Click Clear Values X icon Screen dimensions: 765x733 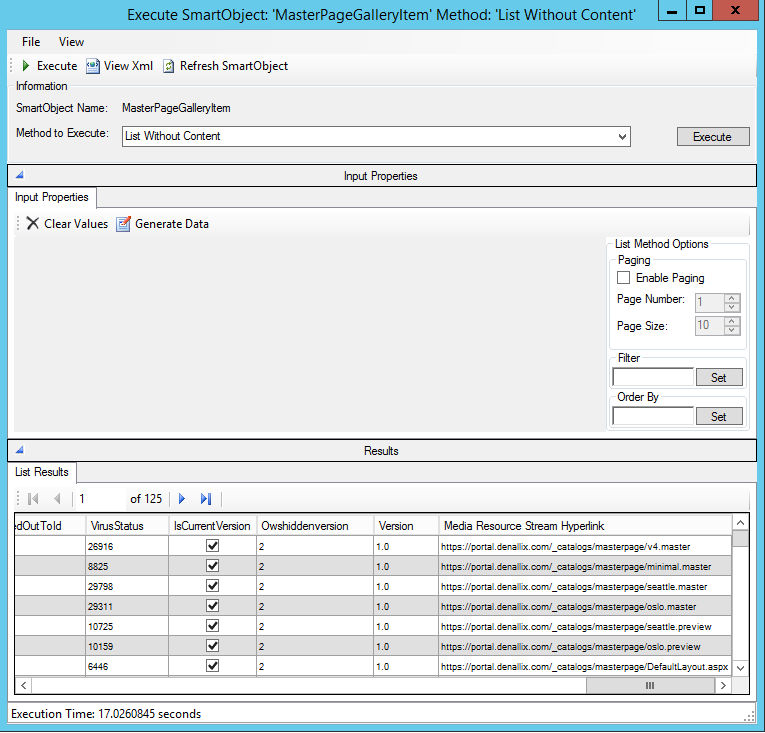coord(33,224)
